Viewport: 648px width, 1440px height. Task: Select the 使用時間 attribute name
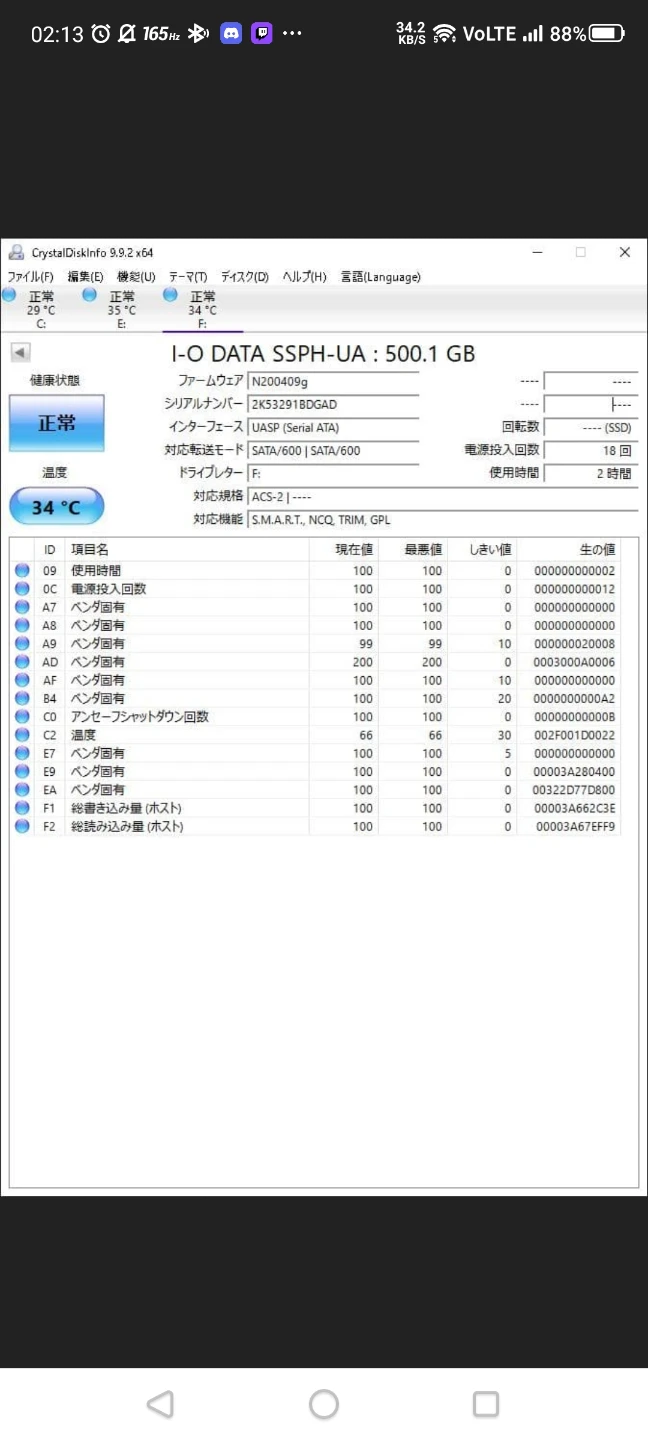[x=96, y=571]
